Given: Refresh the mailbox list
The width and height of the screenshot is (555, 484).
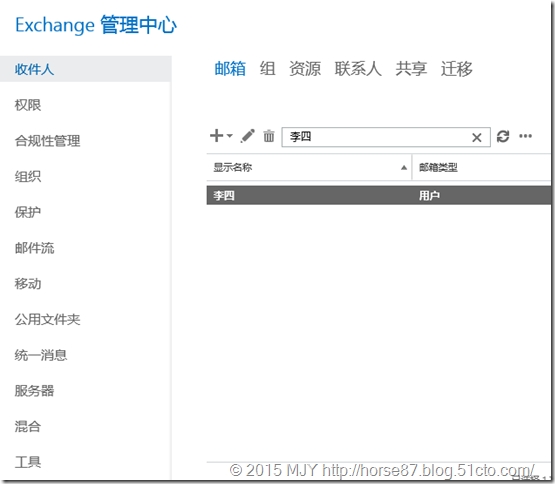Looking at the screenshot, I should pos(503,136).
